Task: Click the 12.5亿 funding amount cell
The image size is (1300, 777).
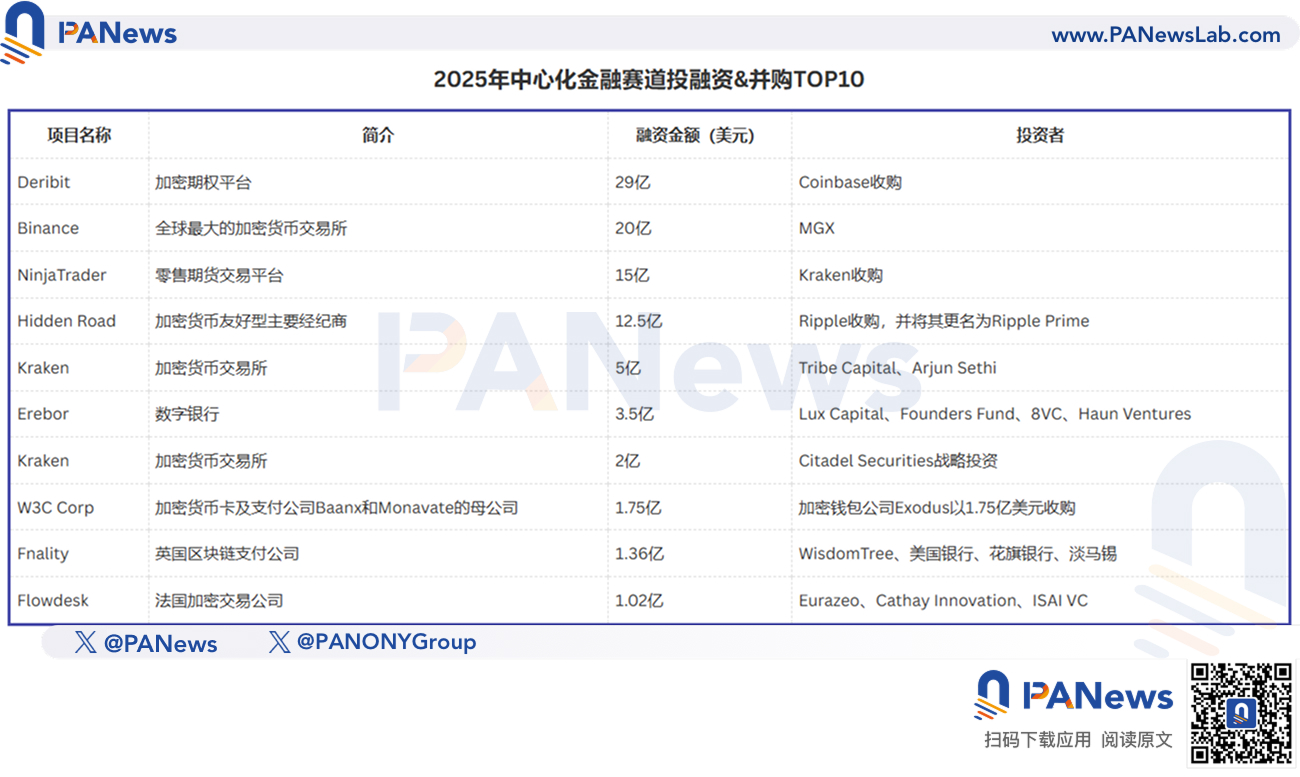Action: pyautogui.click(x=639, y=321)
